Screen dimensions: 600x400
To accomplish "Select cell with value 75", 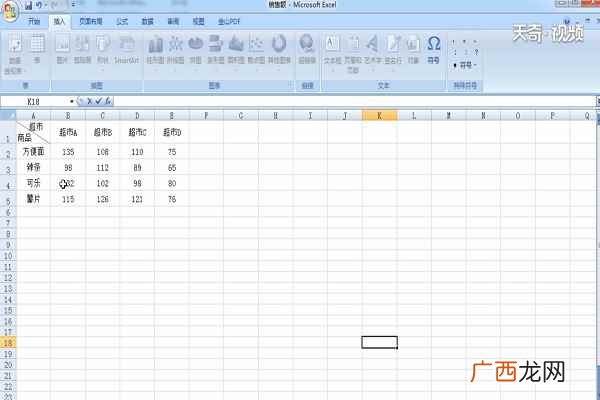I will [172, 152].
